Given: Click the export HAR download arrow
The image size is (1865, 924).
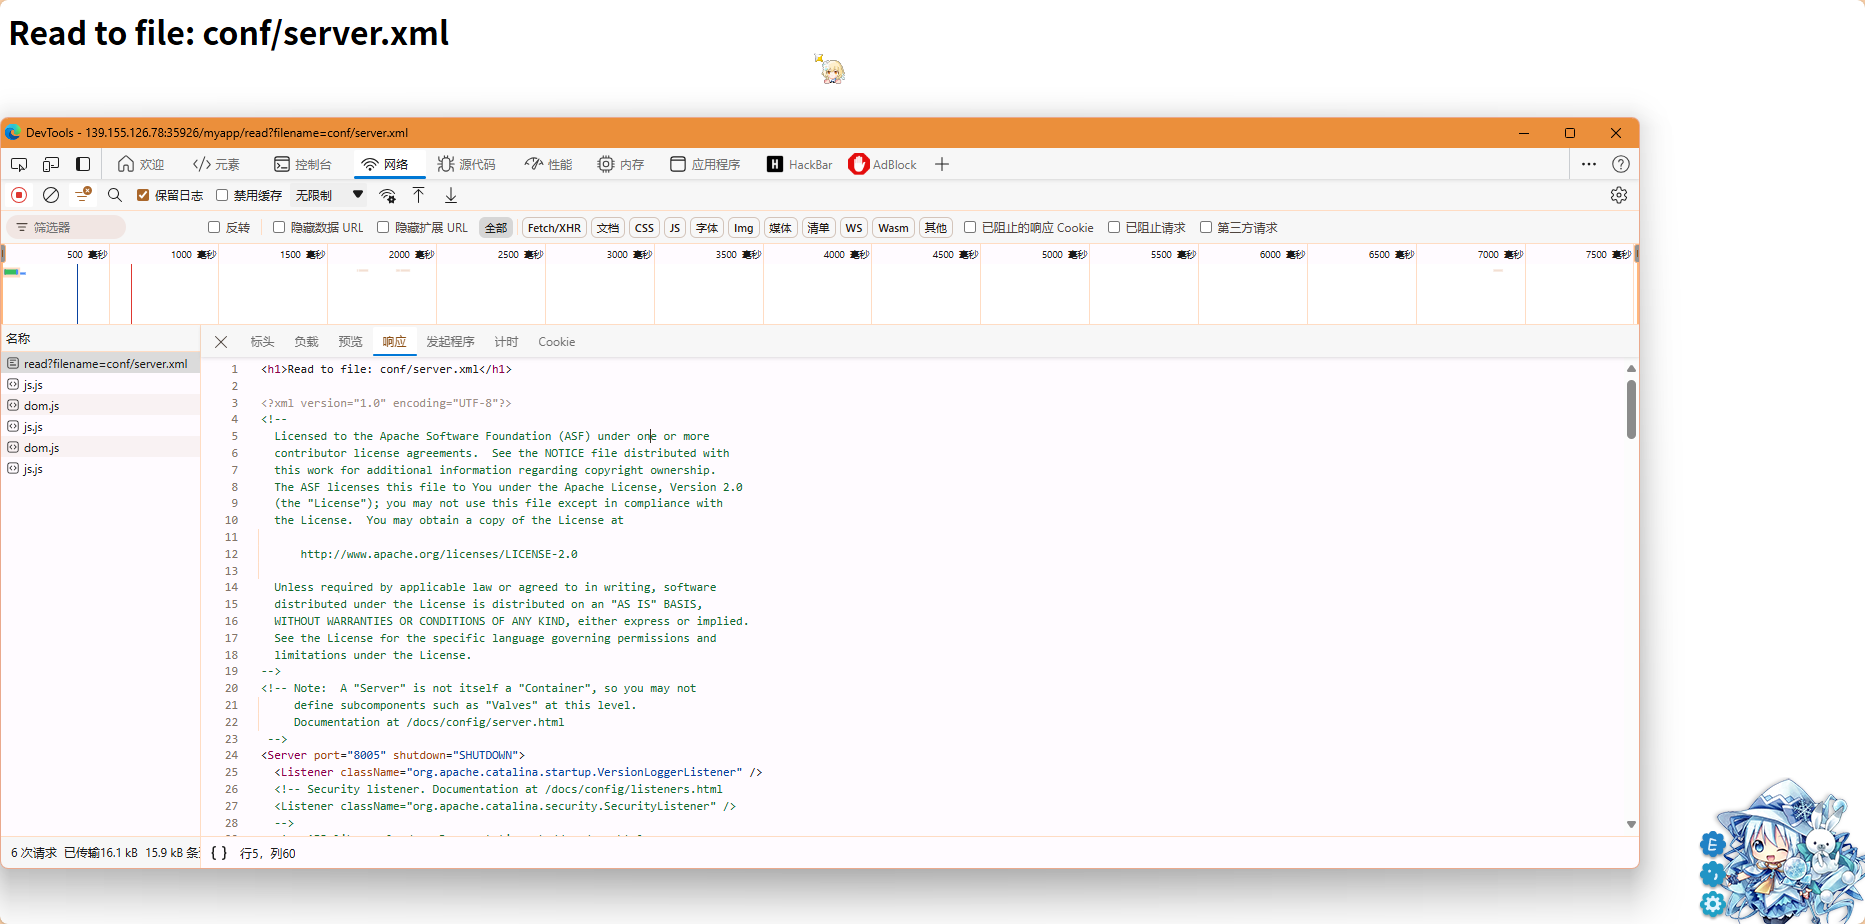Looking at the screenshot, I should tap(451, 195).
